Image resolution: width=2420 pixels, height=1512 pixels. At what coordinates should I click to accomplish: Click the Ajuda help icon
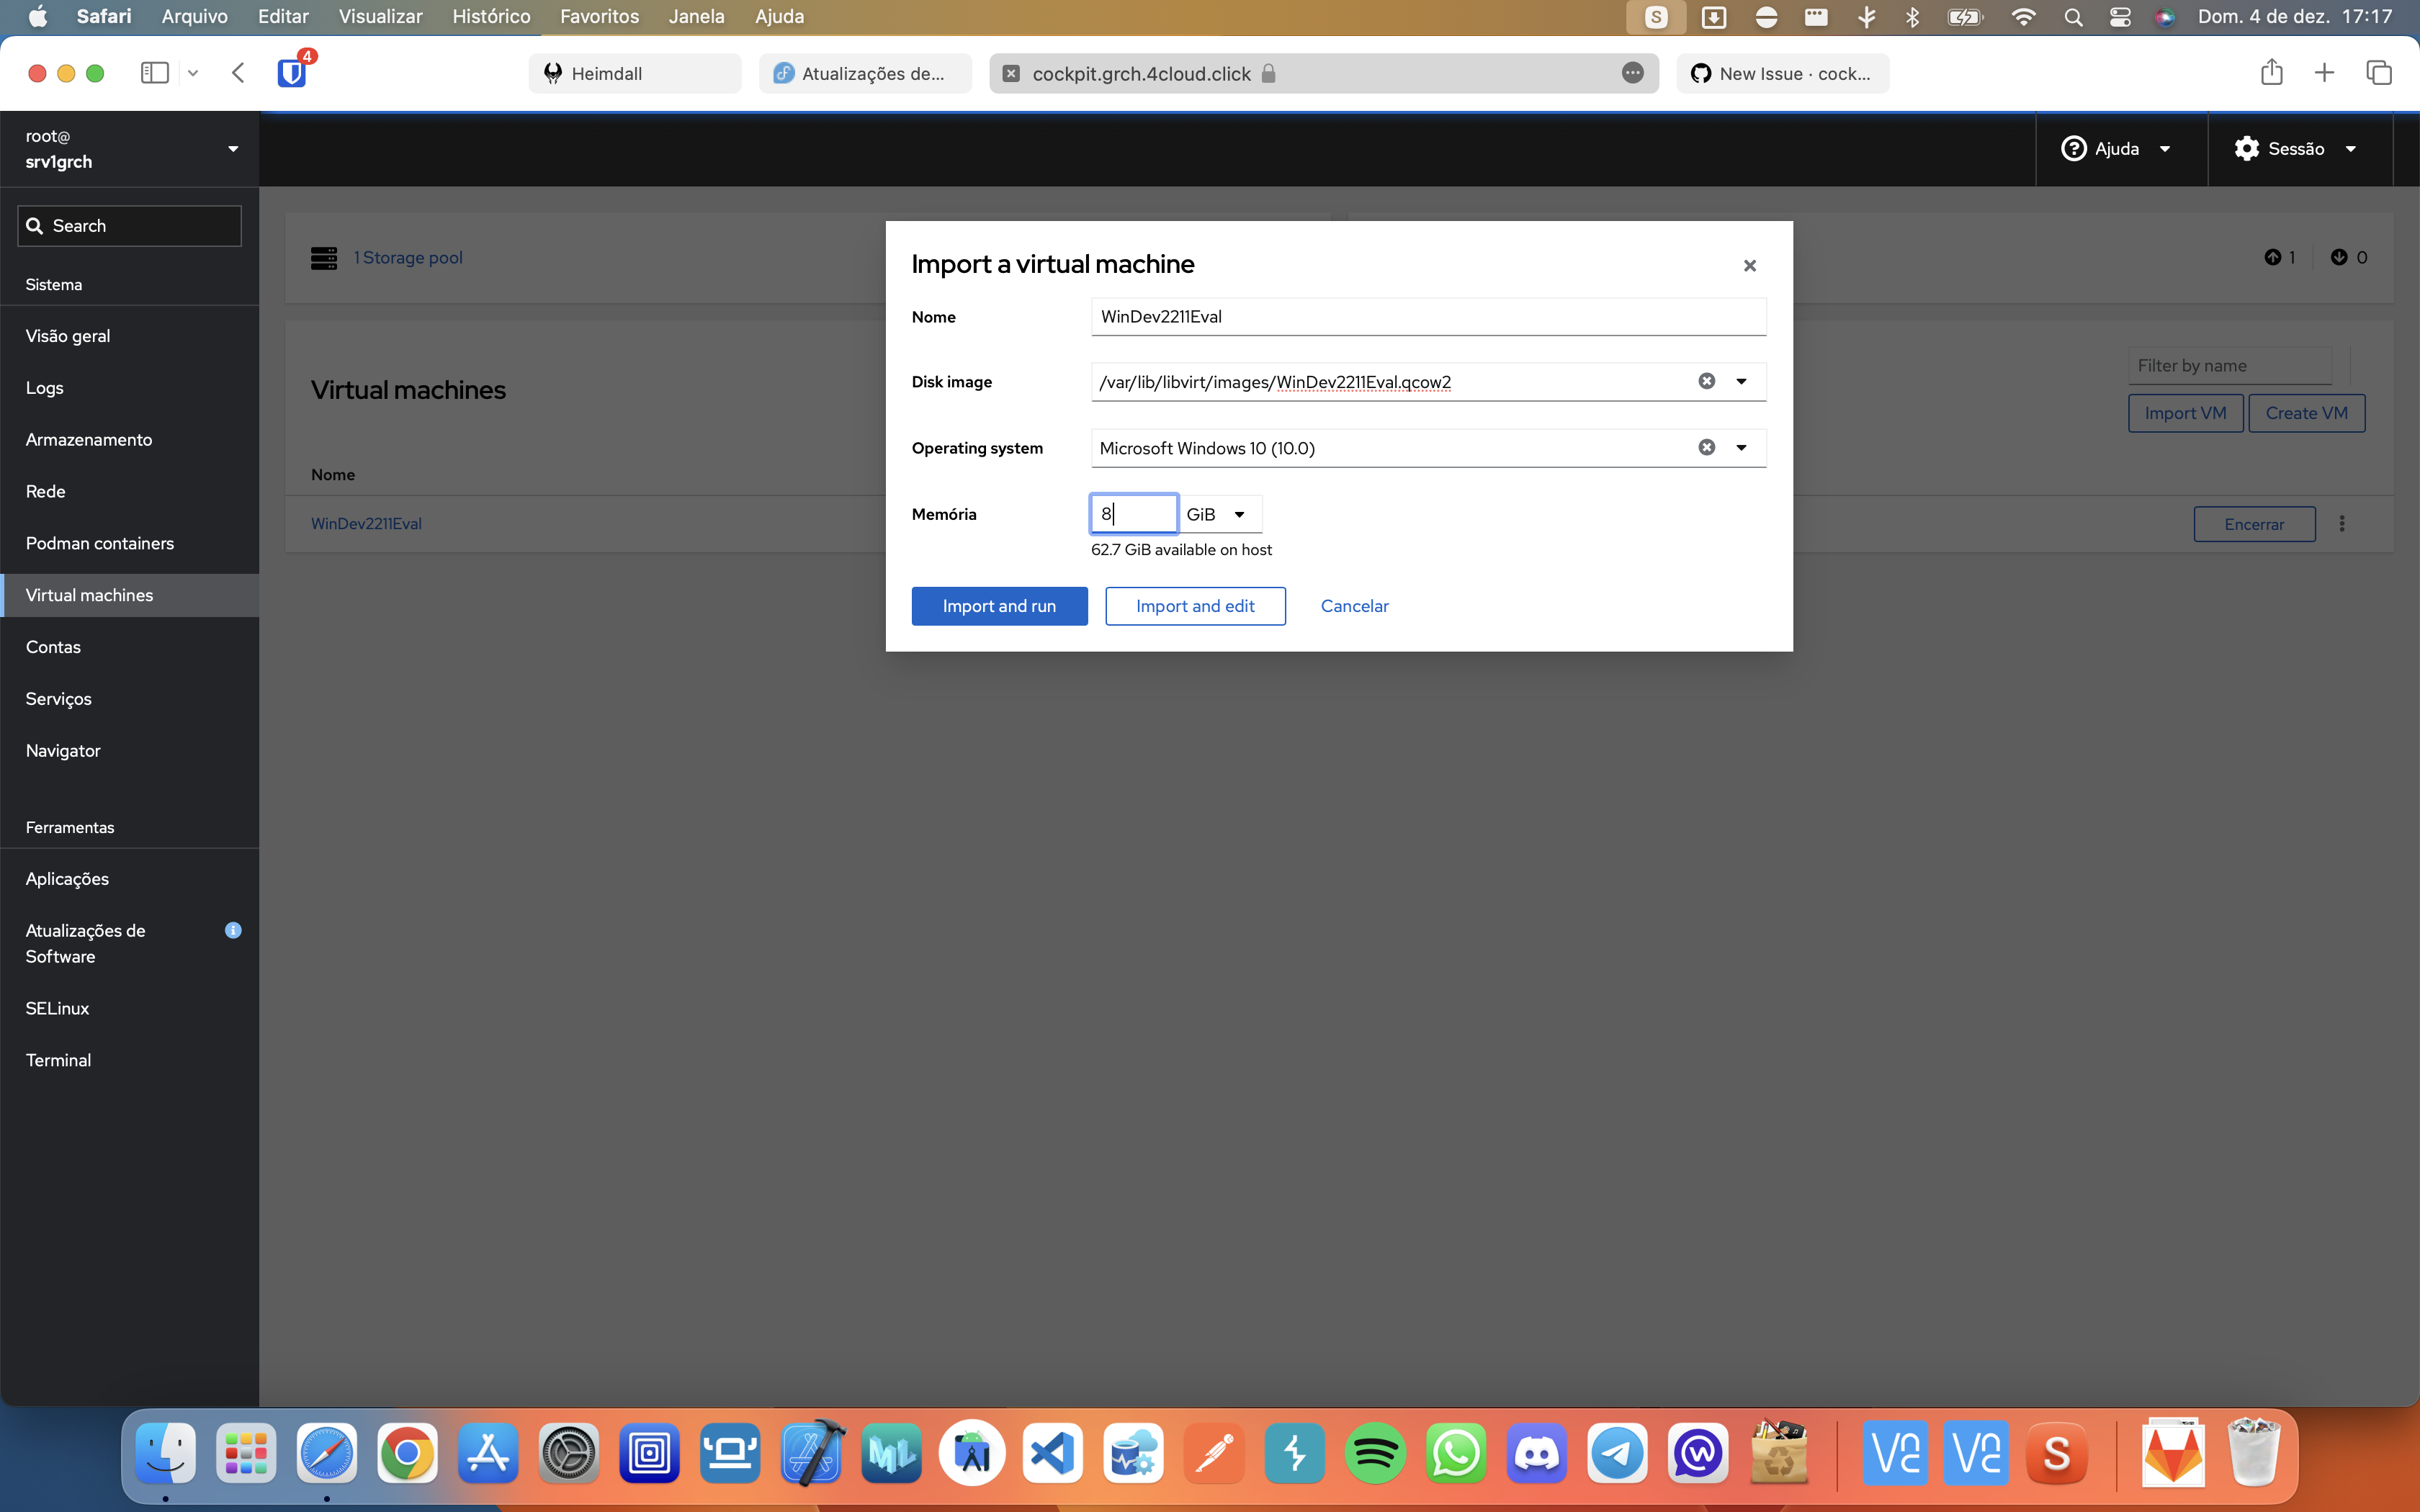[2074, 149]
